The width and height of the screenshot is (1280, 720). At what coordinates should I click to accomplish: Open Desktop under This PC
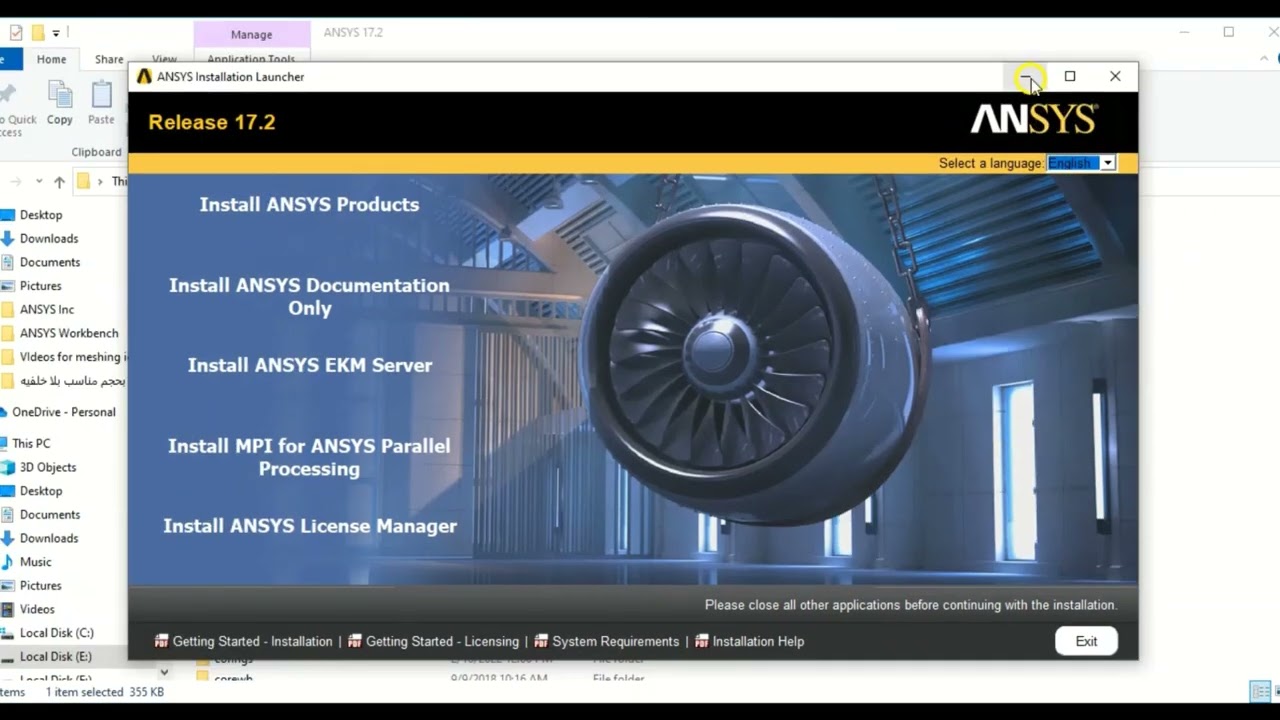tap(41, 491)
